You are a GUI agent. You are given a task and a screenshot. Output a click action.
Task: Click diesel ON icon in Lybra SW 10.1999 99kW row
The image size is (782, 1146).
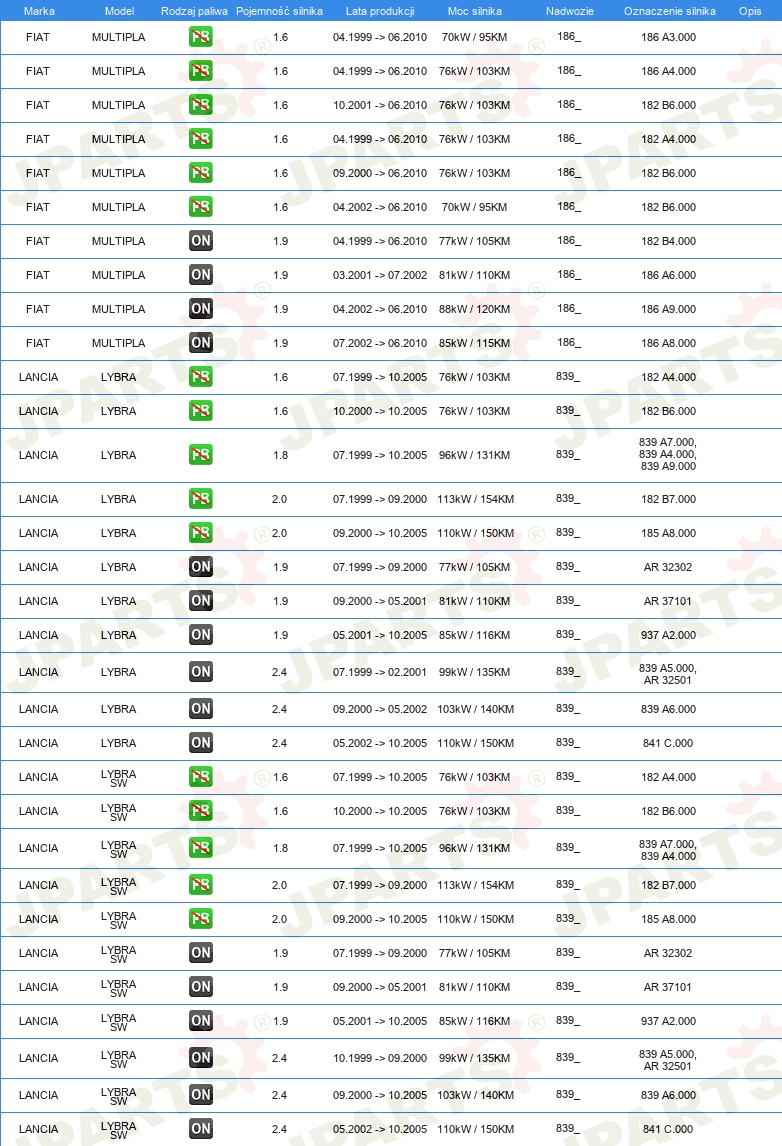[x=200, y=1058]
